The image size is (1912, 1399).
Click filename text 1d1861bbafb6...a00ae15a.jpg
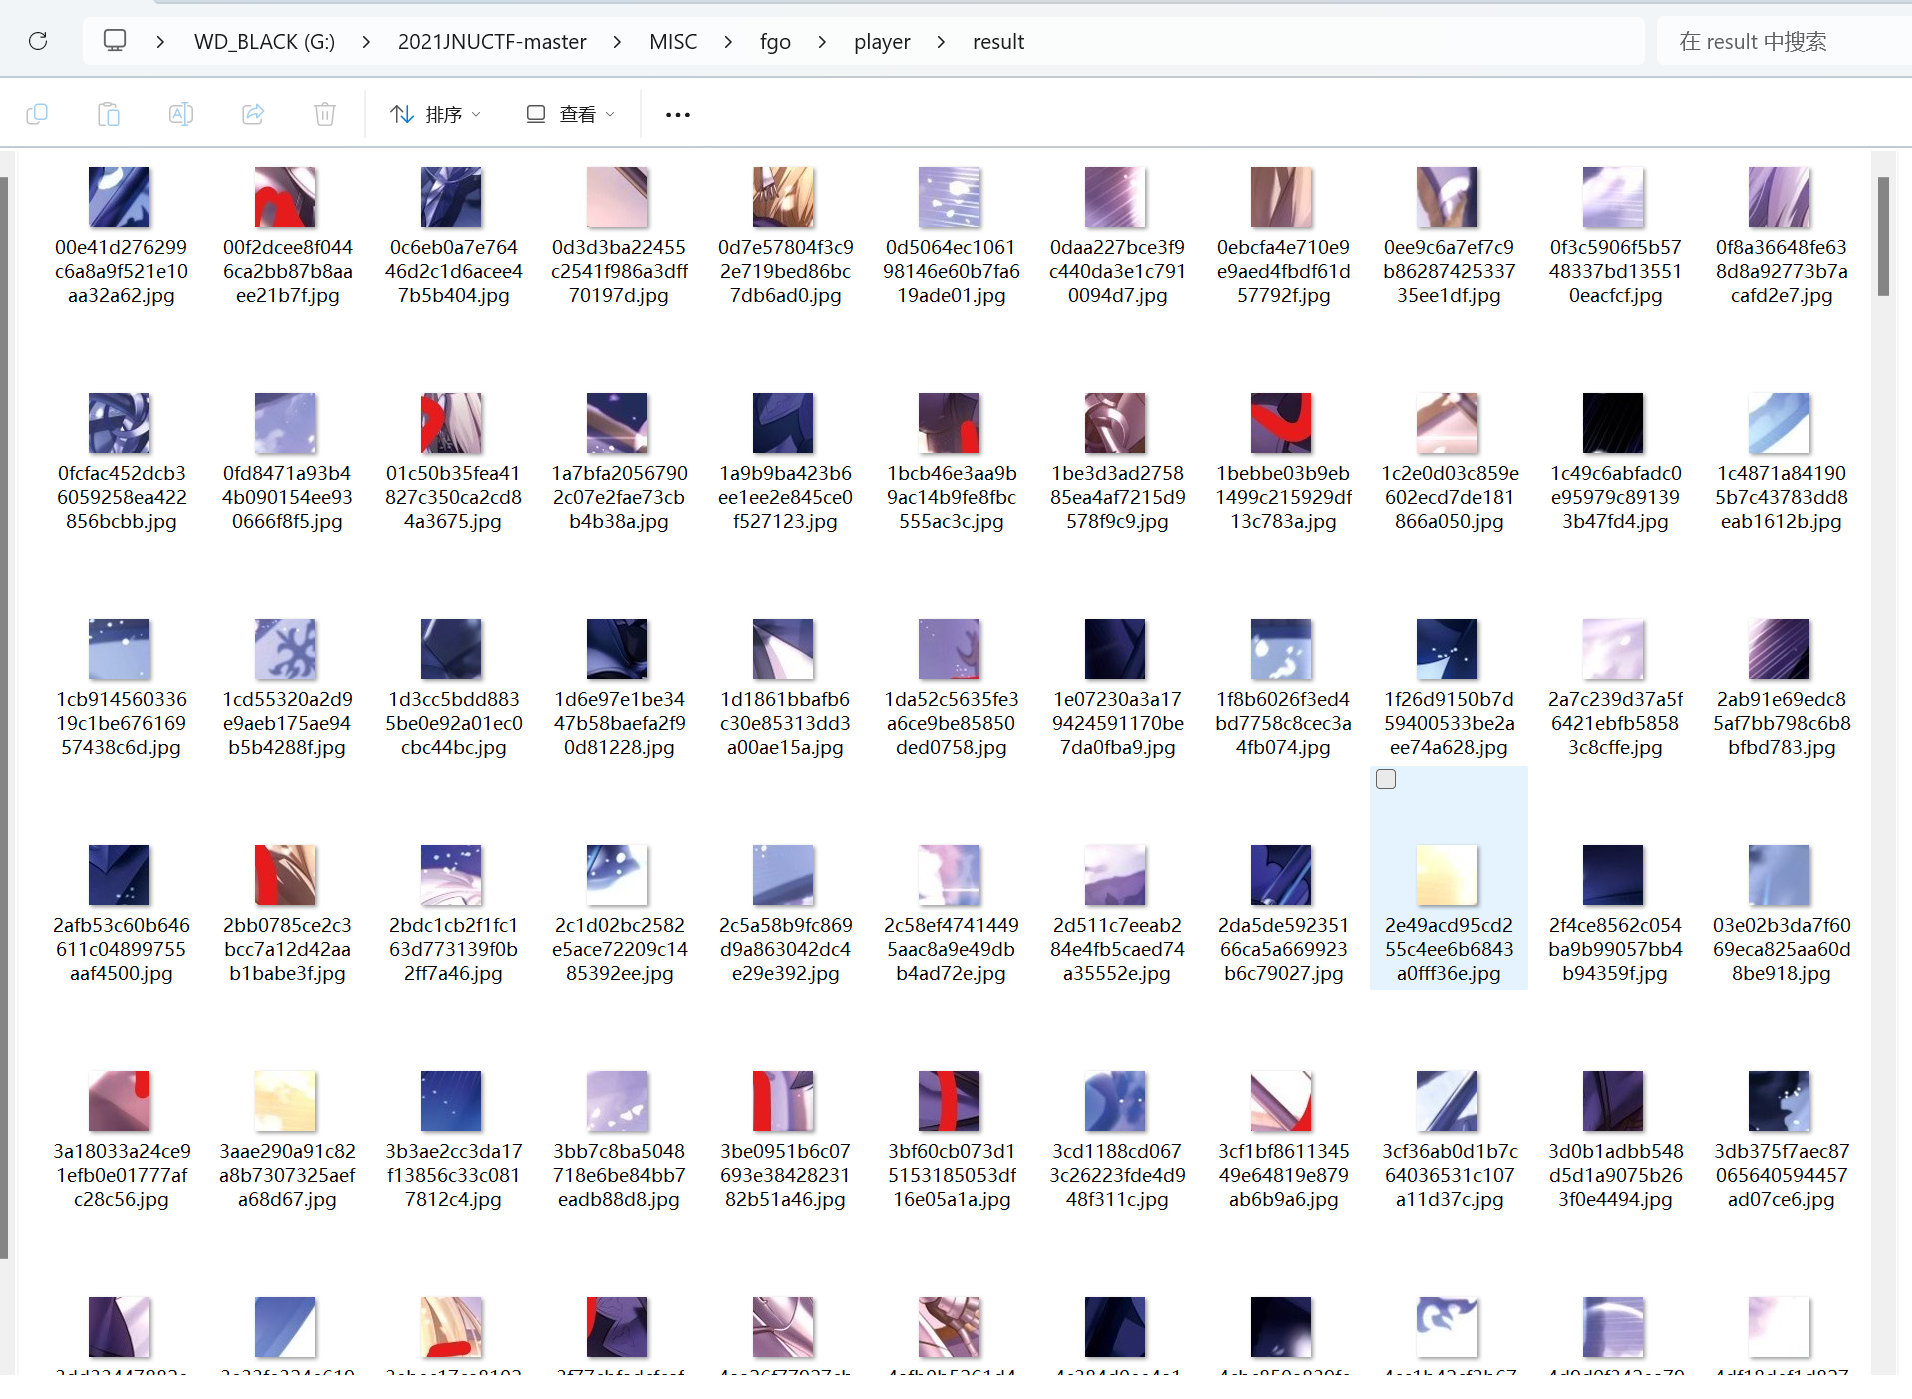pos(785,723)
